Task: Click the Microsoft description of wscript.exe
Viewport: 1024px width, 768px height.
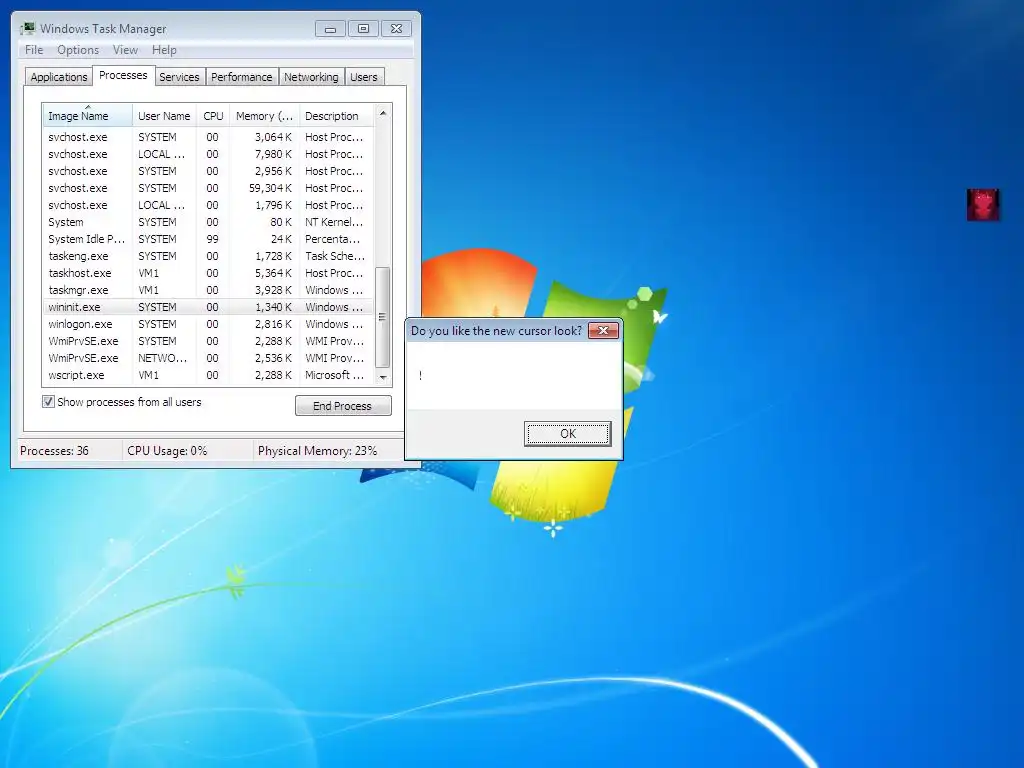Action: 334,375
